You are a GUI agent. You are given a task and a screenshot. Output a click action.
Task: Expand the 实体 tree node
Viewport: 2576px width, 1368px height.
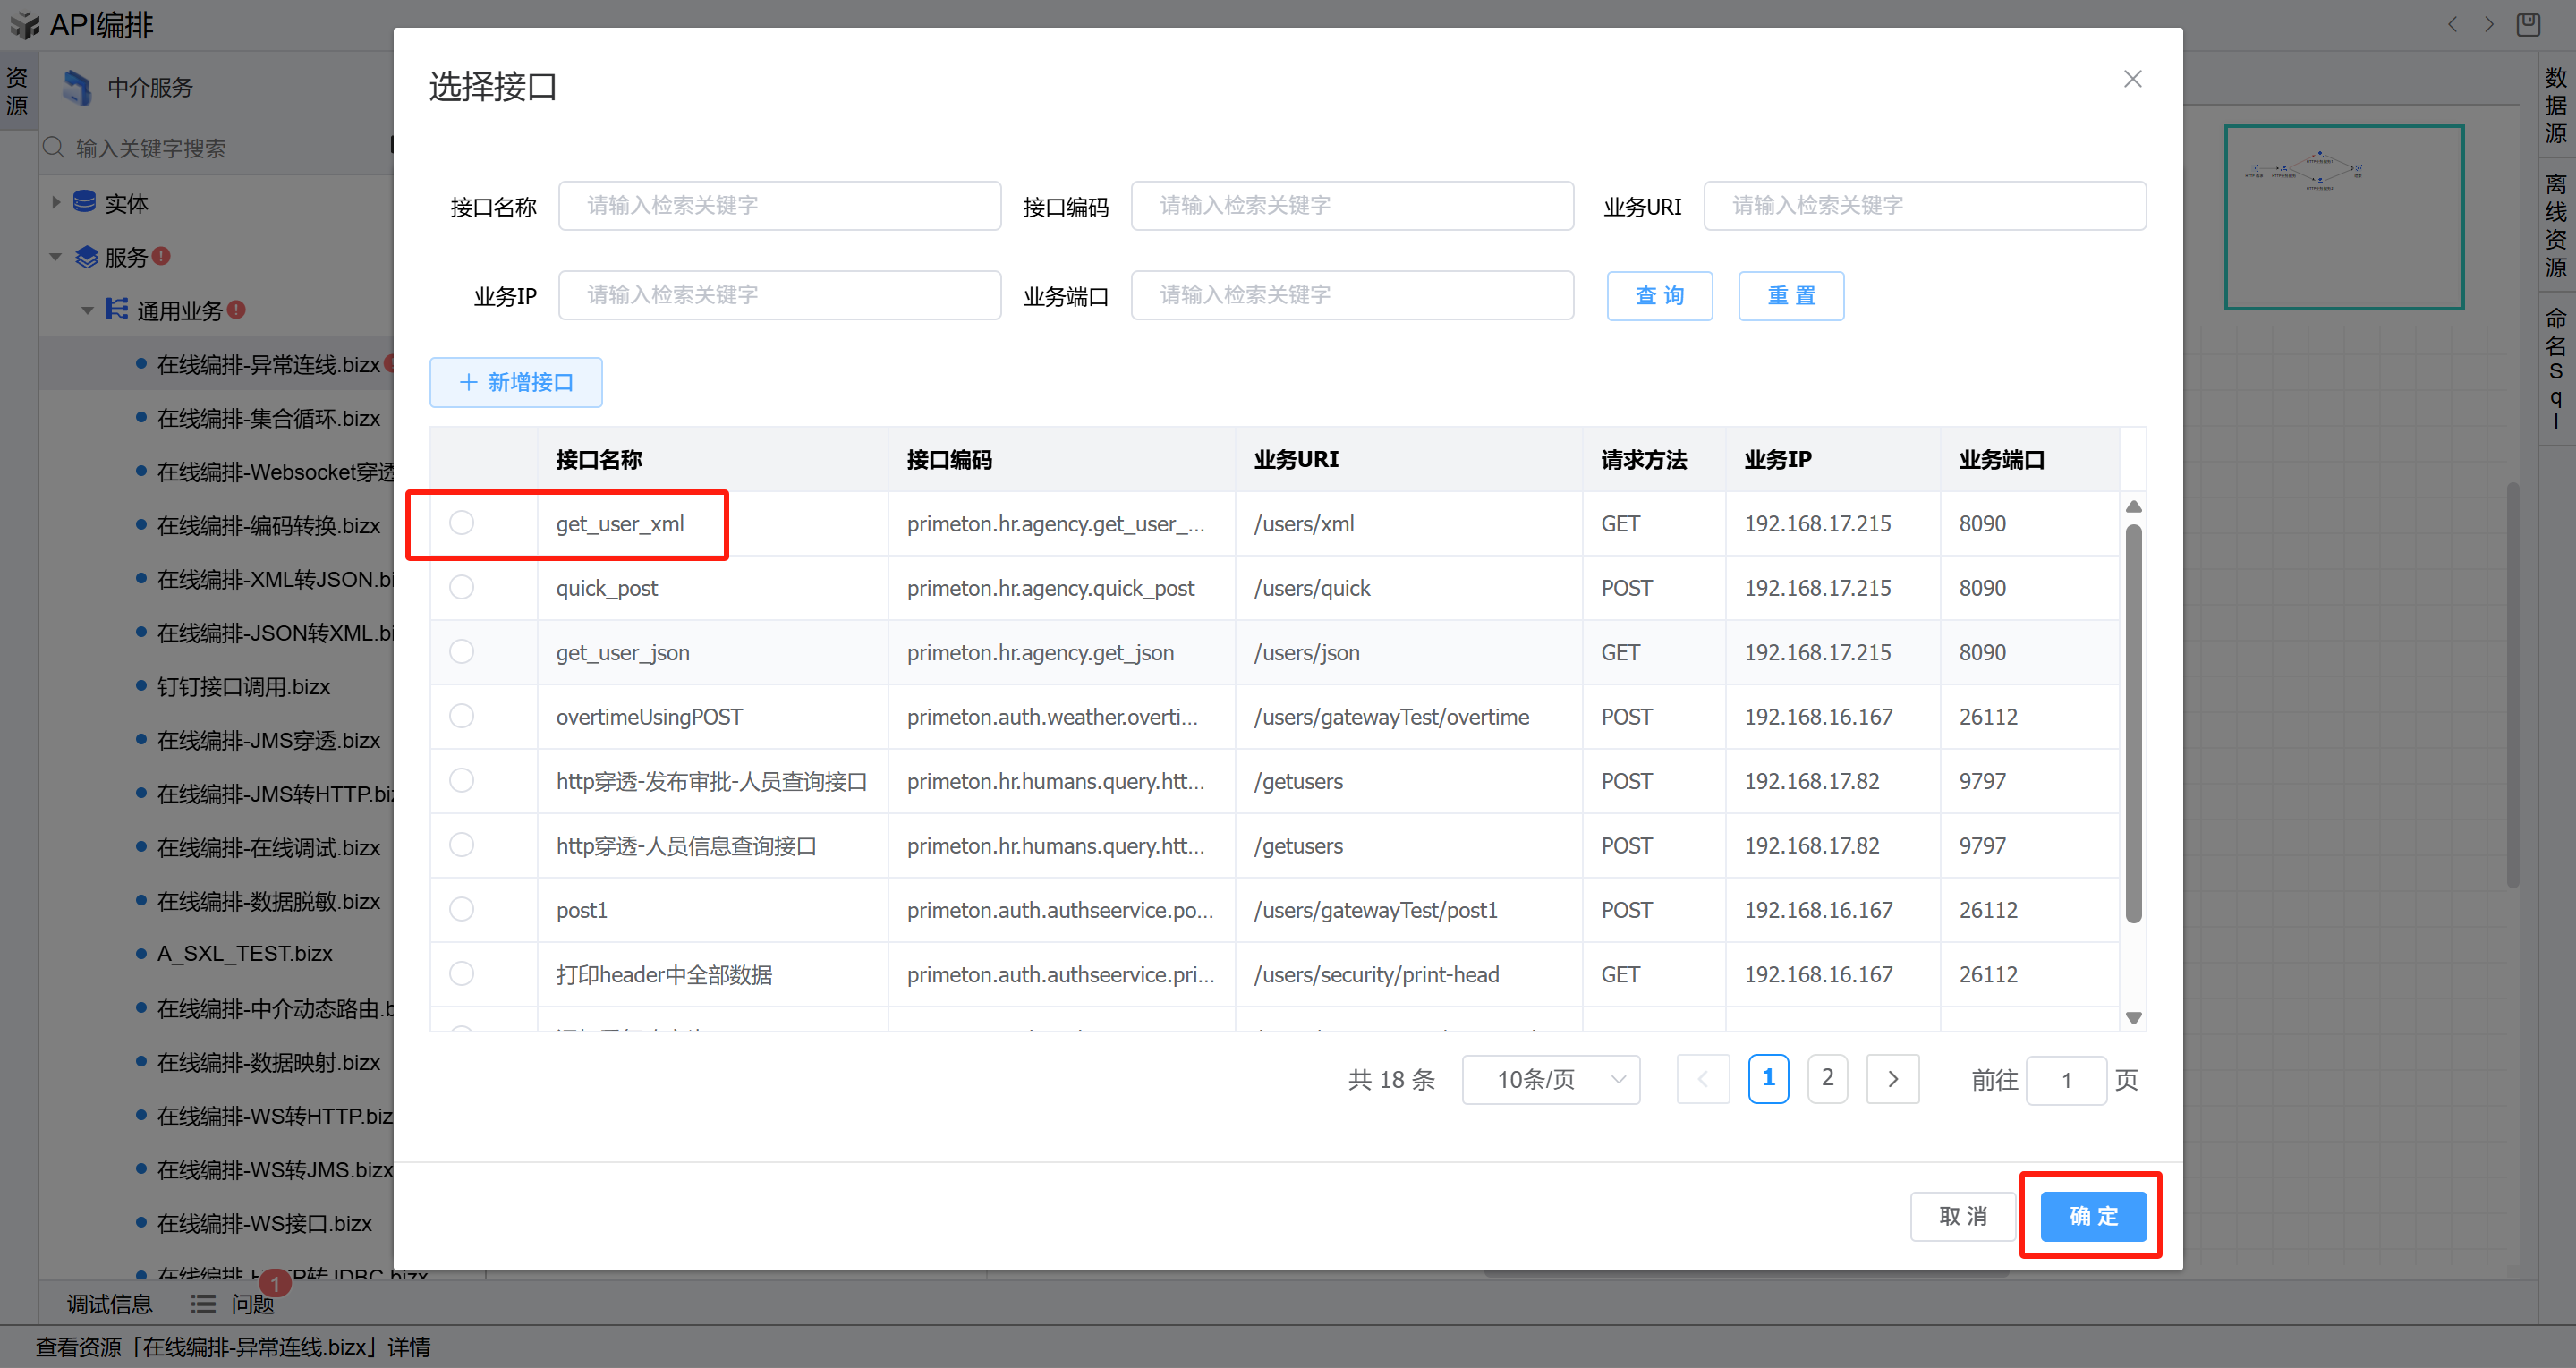point(56,203)
